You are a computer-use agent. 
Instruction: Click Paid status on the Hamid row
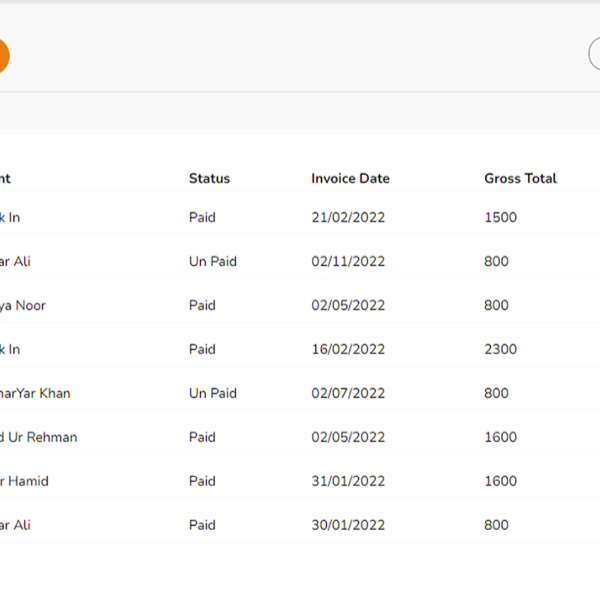tap(202, 481)
